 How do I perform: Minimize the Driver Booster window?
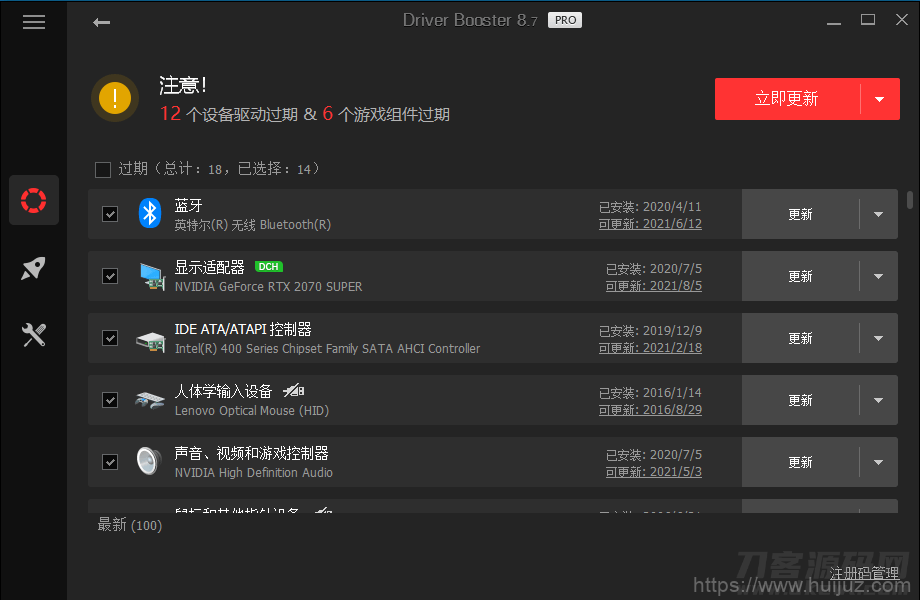834,21
